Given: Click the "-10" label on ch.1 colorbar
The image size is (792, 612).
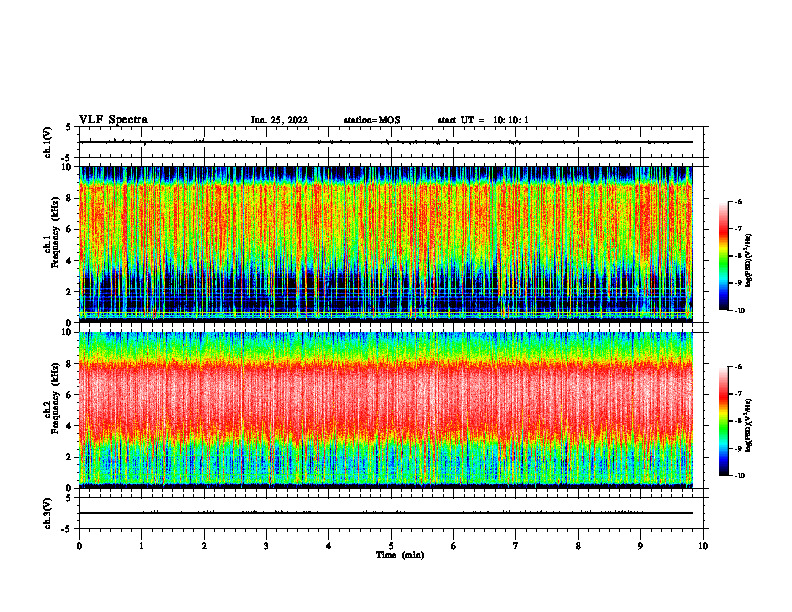Looking at the screenshot, I should coord(739,311).
